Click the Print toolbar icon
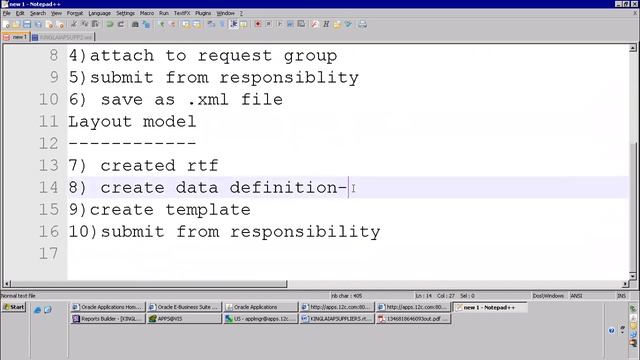Image resolution: width=640 pixels, height=360 pixels. pos(362,24)
